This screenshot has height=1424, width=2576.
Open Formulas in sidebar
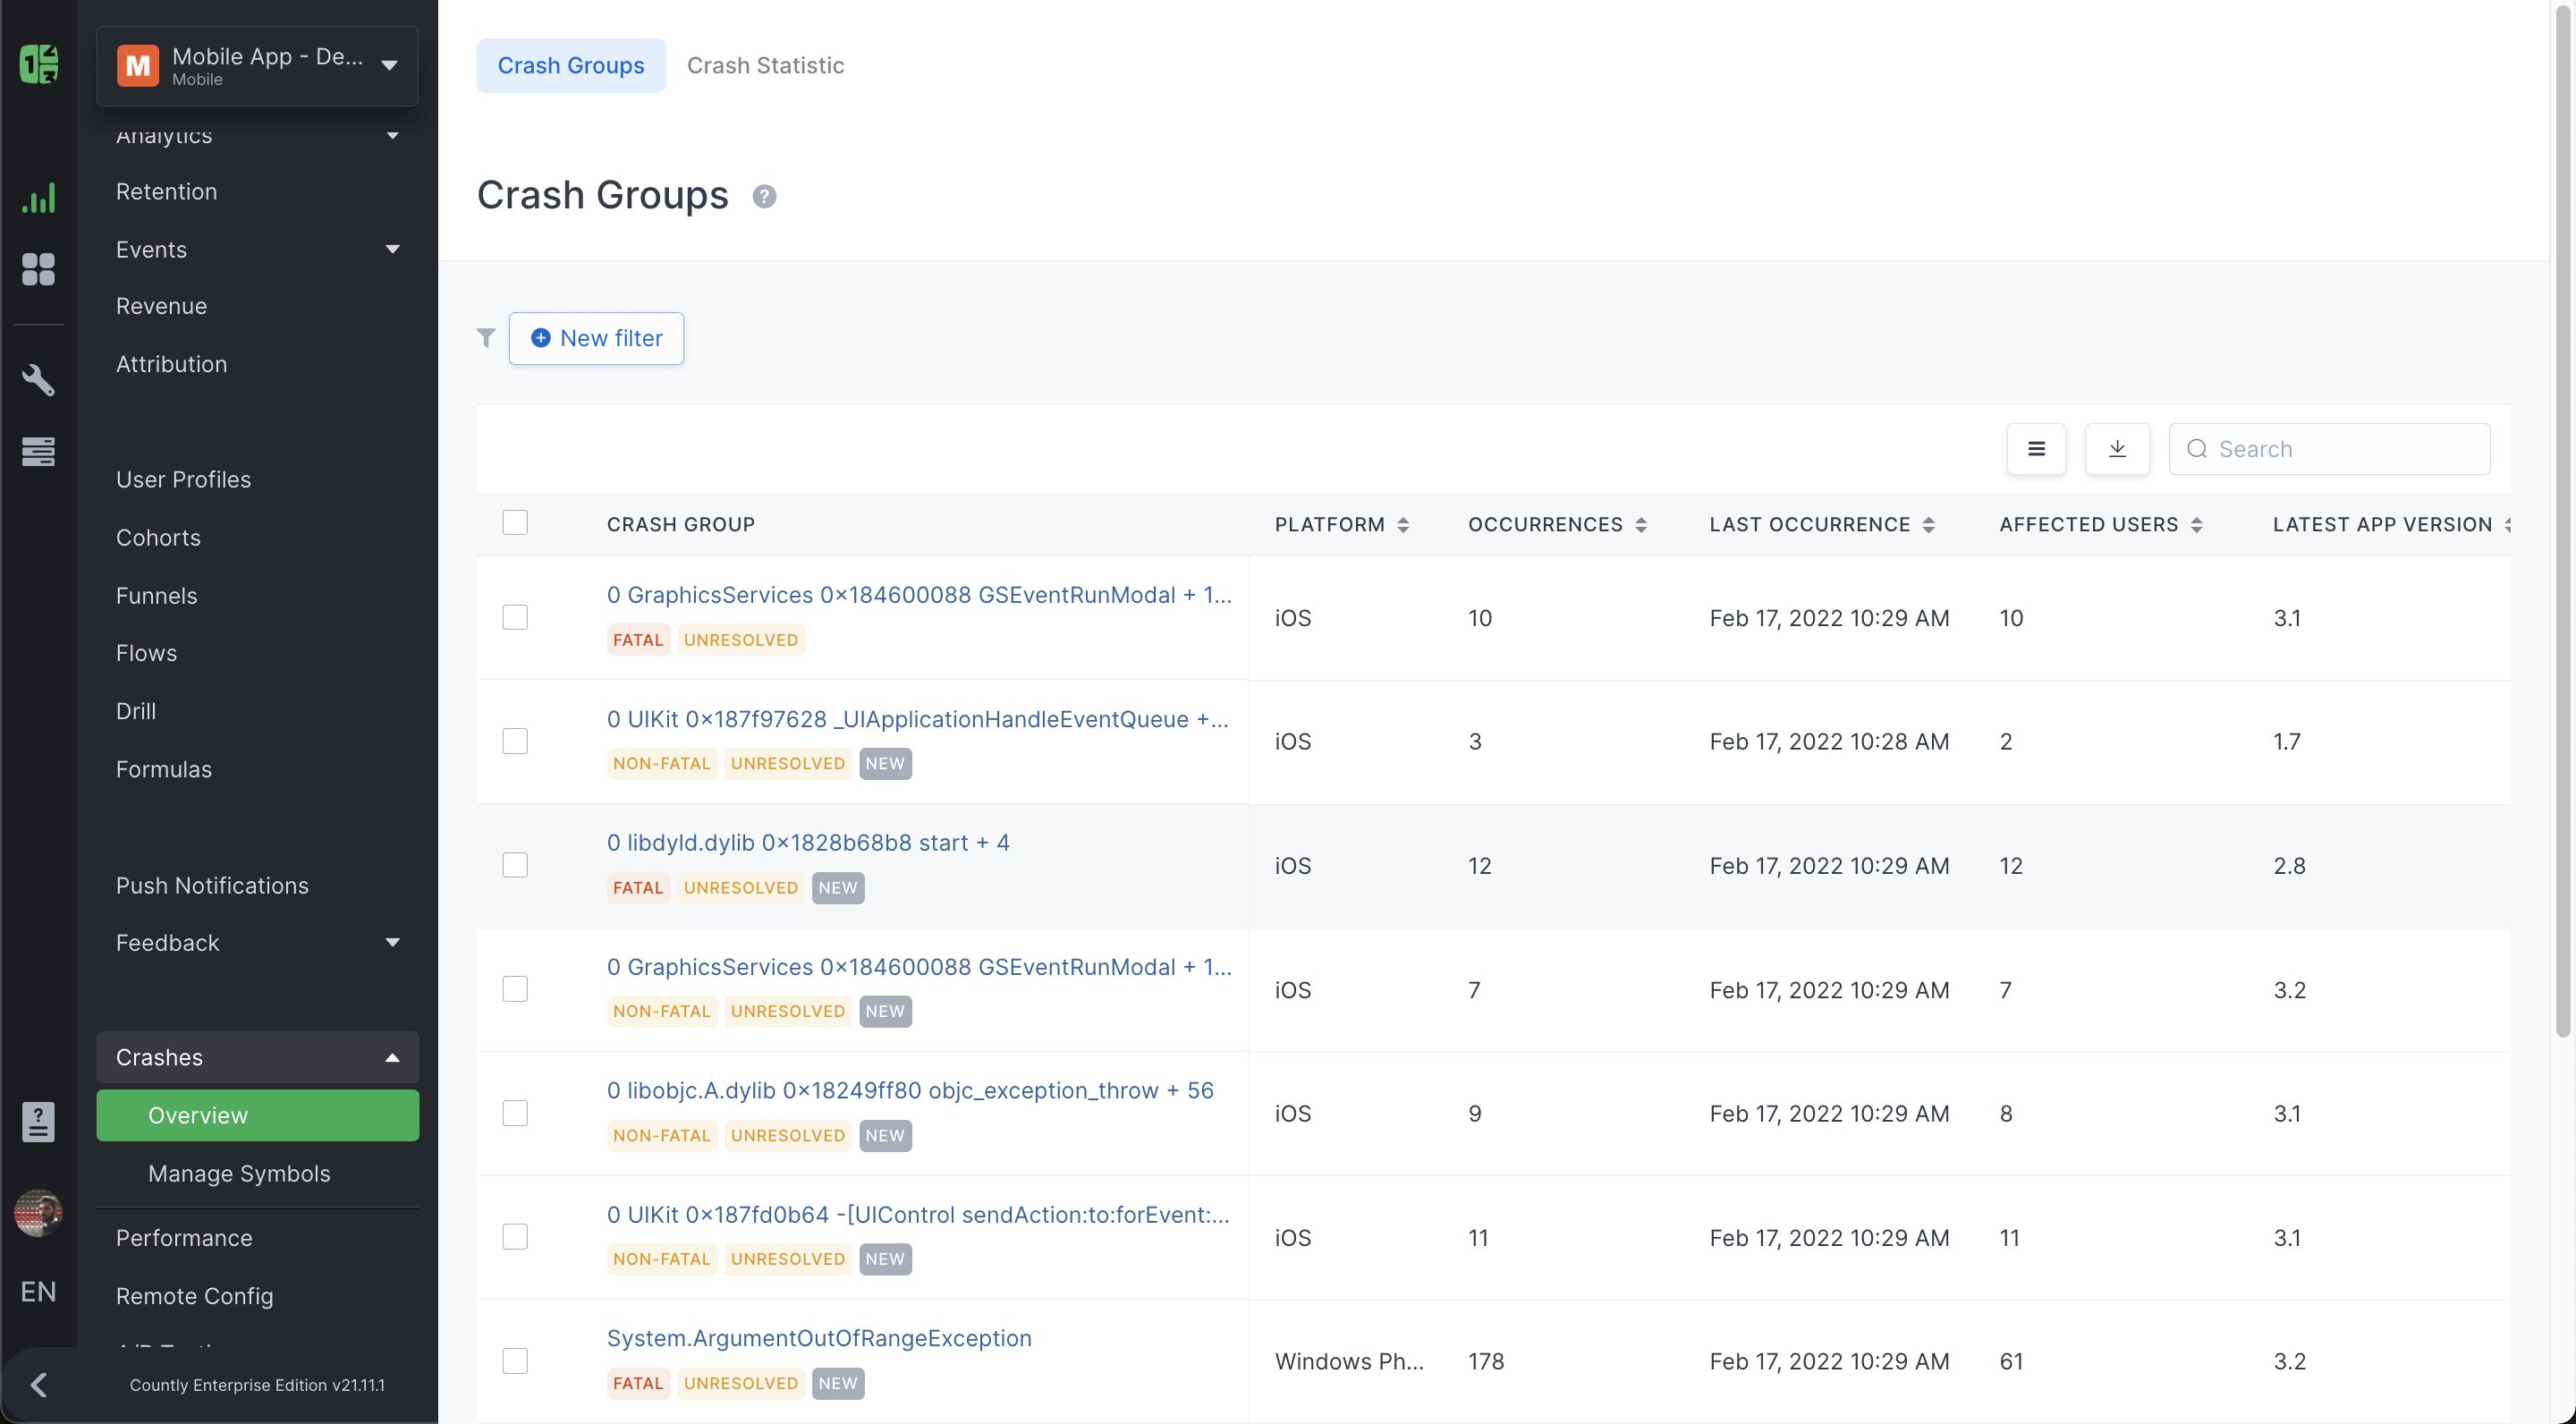(x=164, y=769)
